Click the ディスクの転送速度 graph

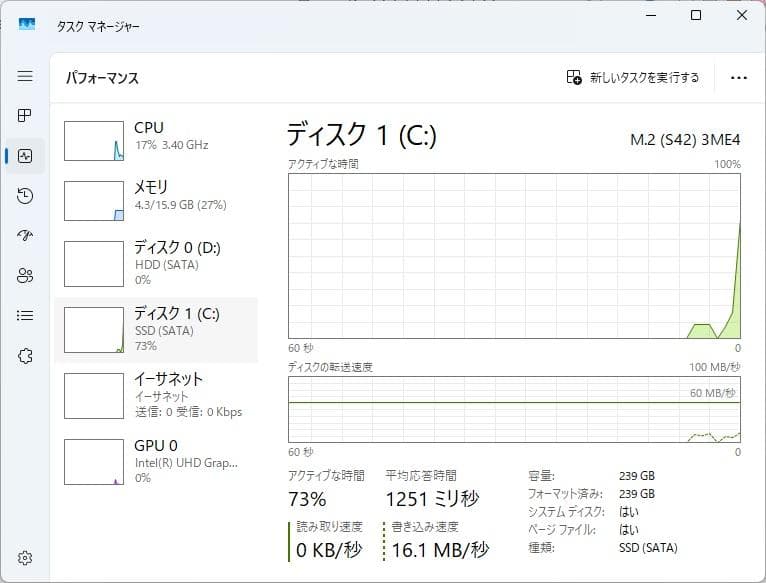point(514,410)
